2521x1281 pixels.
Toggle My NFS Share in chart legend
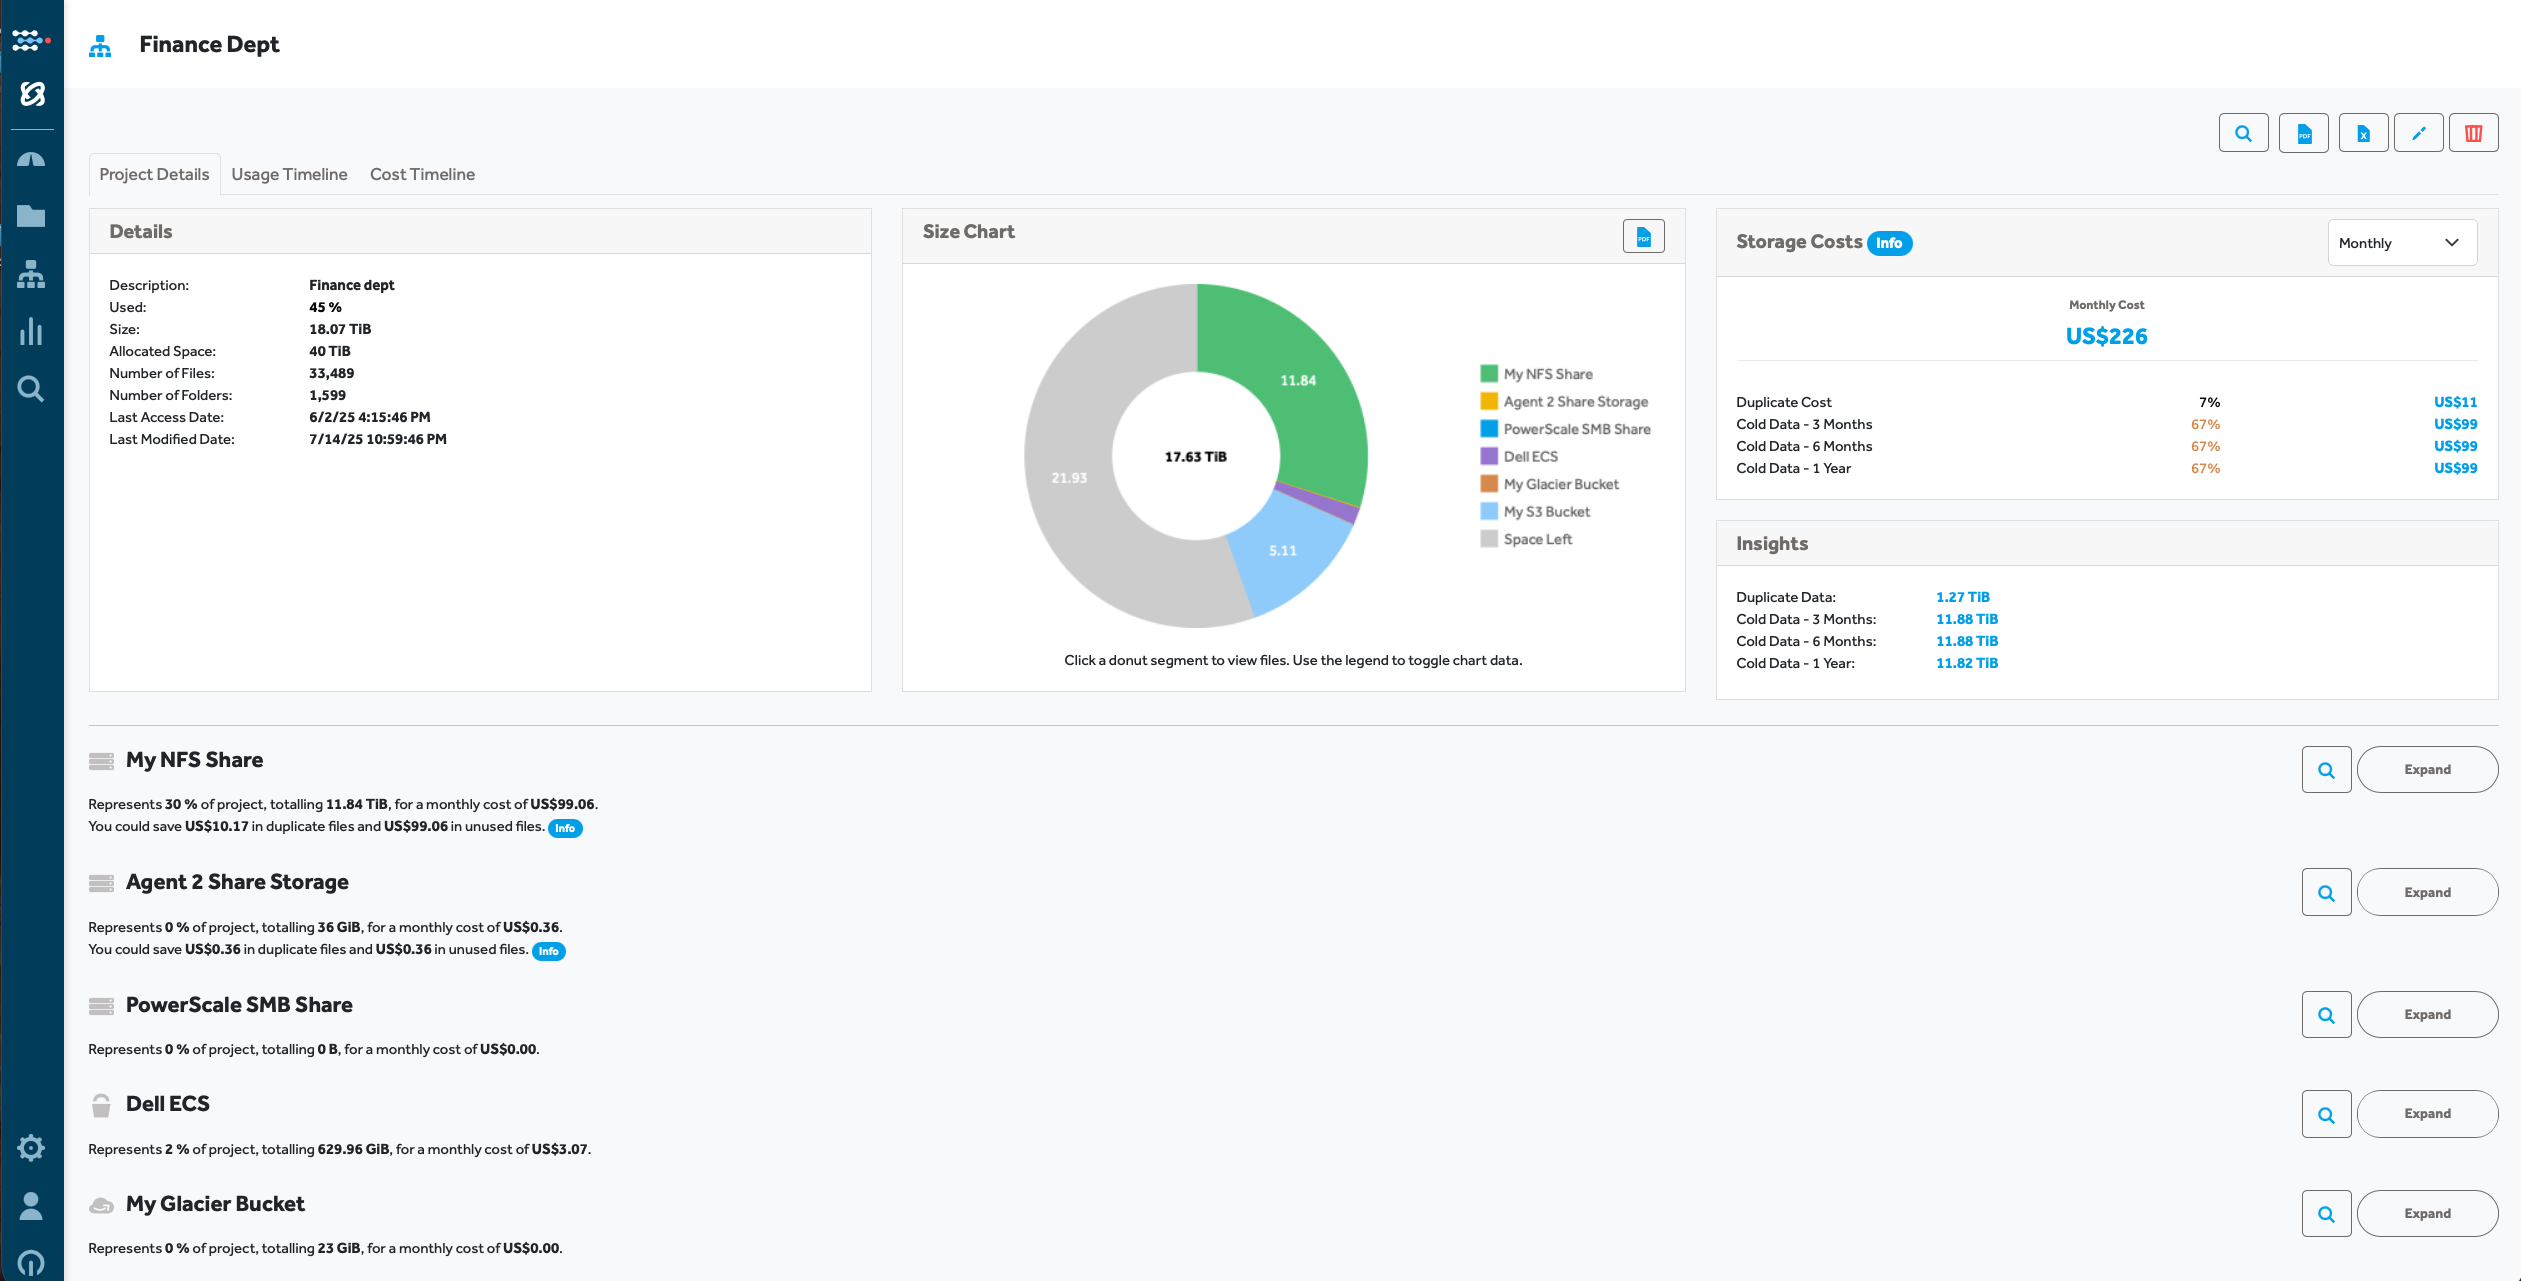click(x=1547, y=374)
